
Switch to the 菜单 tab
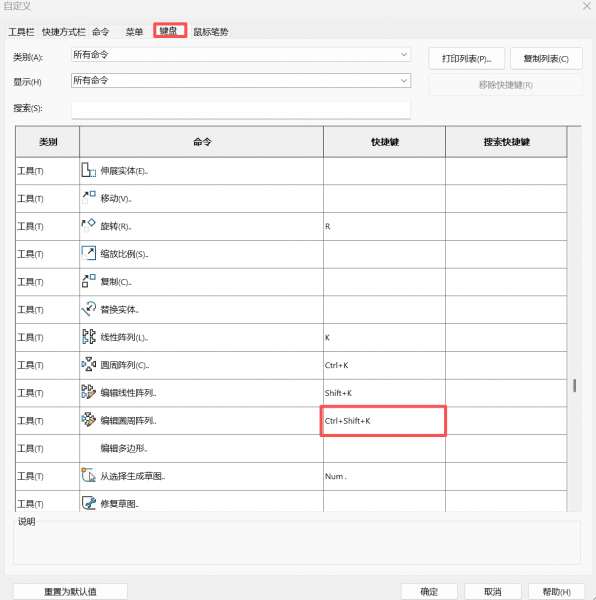[x=134, y=32]
